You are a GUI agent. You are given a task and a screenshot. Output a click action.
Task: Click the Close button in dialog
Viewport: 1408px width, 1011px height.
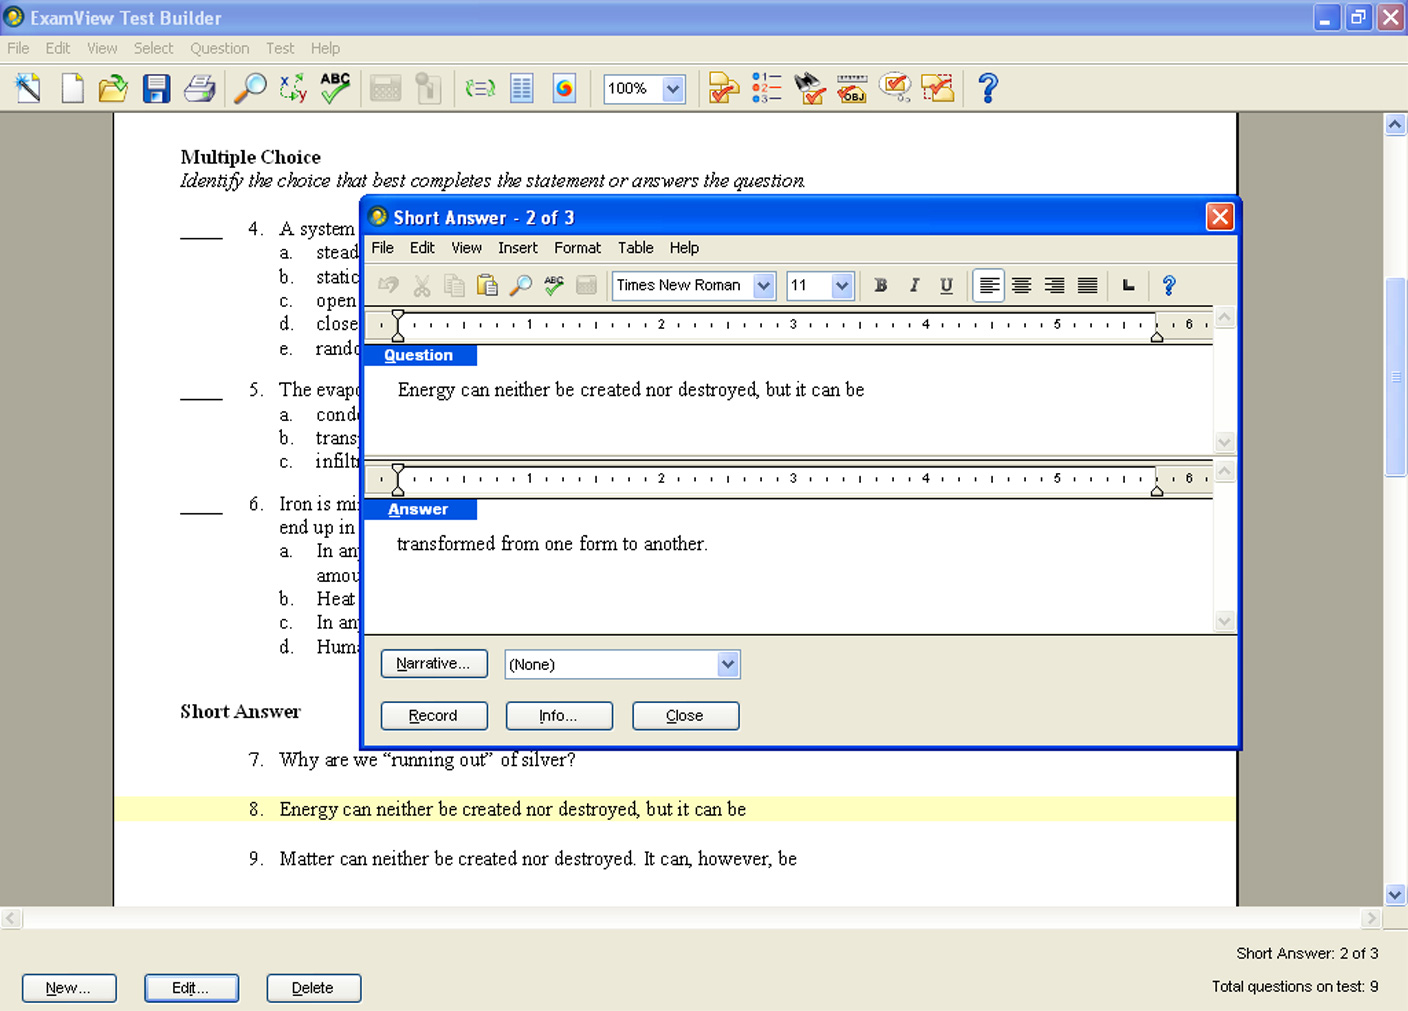click(685, 716)
